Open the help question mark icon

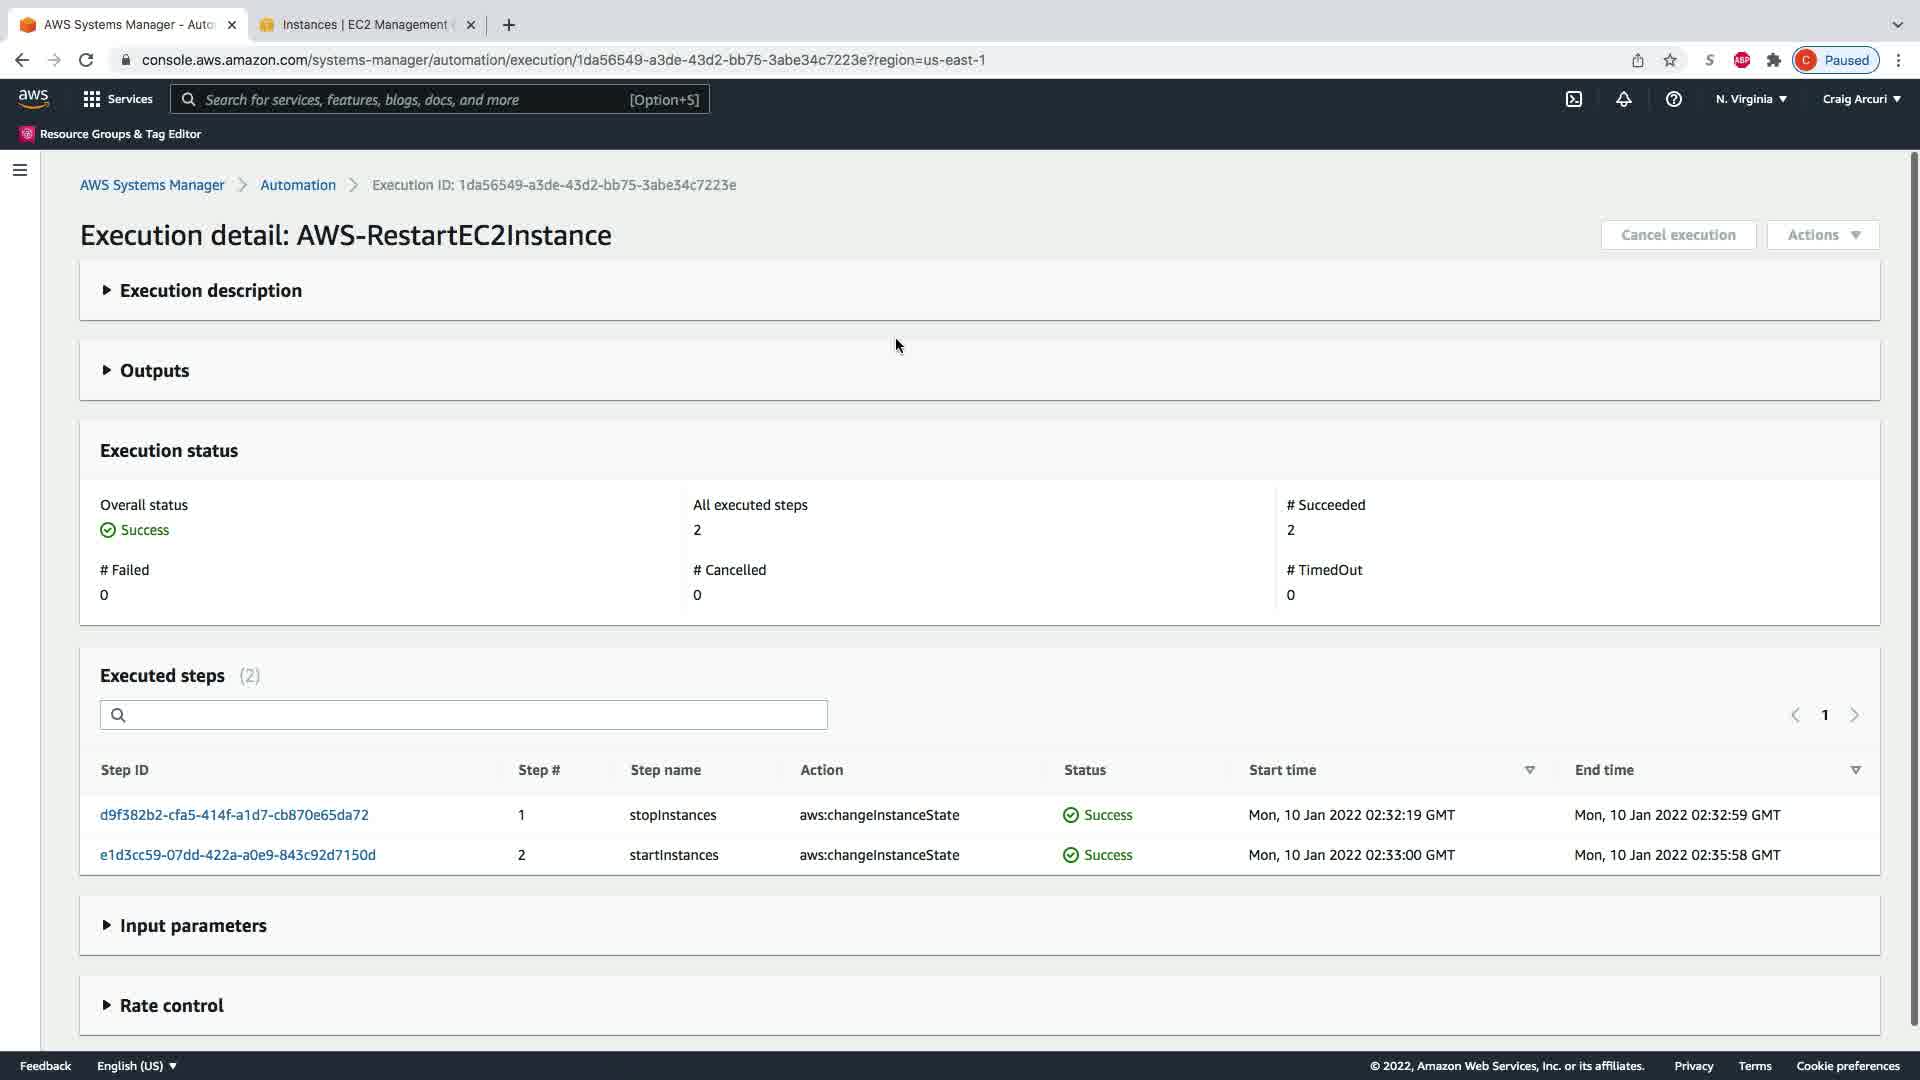(x=1674, y=99)
